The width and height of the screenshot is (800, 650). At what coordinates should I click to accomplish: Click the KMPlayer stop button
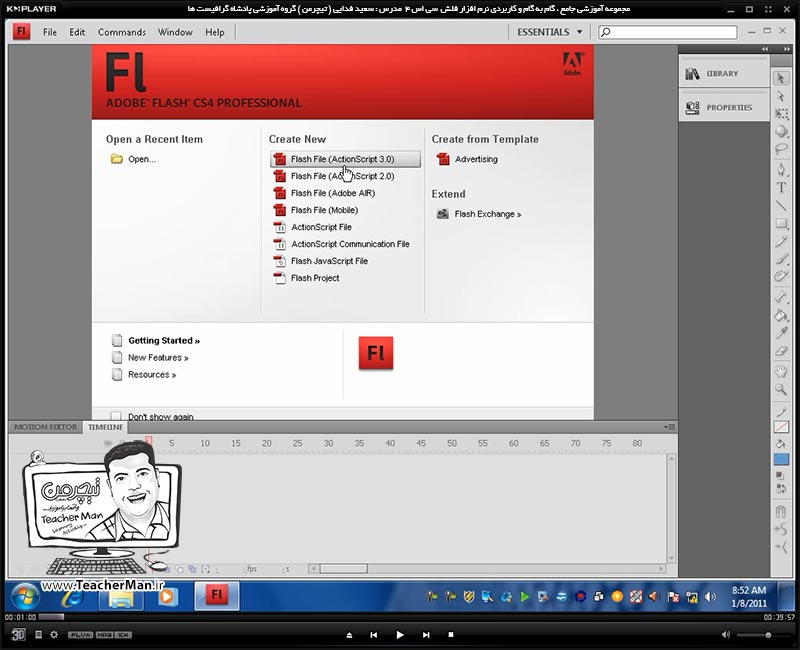(451, 635)
